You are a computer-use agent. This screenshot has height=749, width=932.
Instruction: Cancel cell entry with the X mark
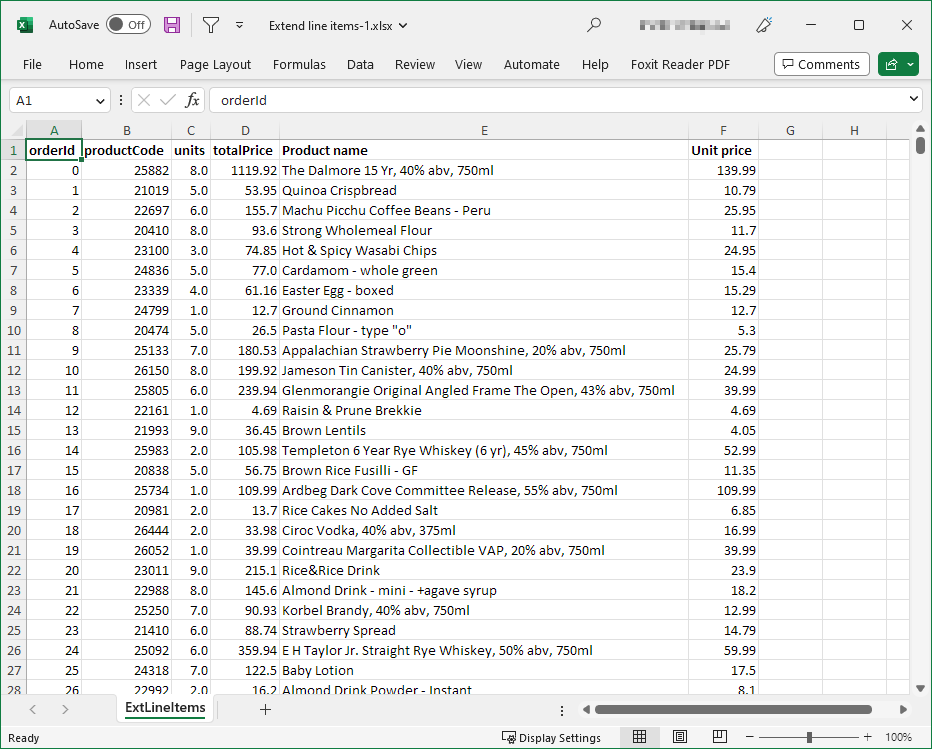tap(144, 100)
